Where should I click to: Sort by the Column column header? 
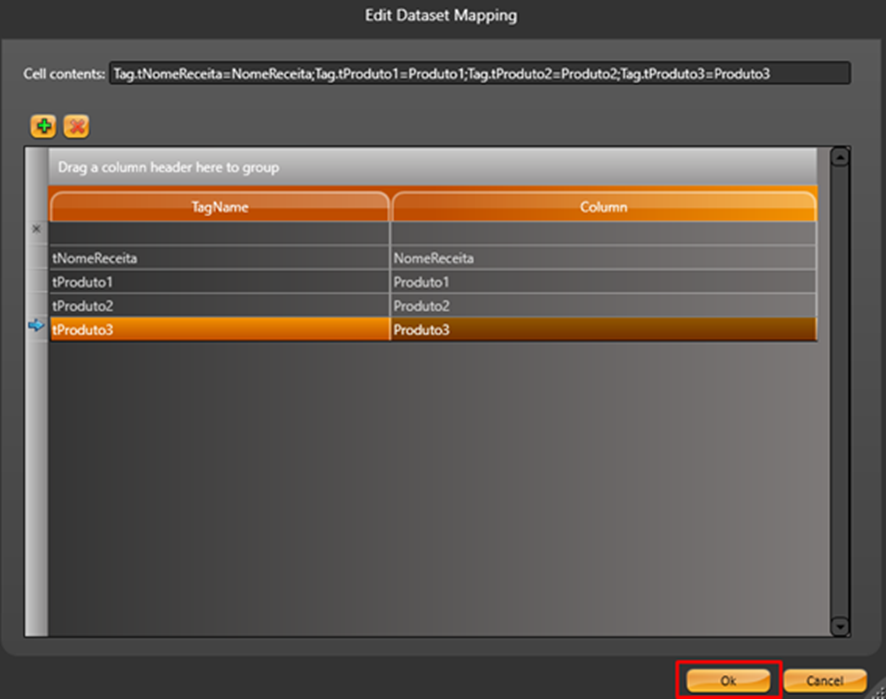pos(604,207)
